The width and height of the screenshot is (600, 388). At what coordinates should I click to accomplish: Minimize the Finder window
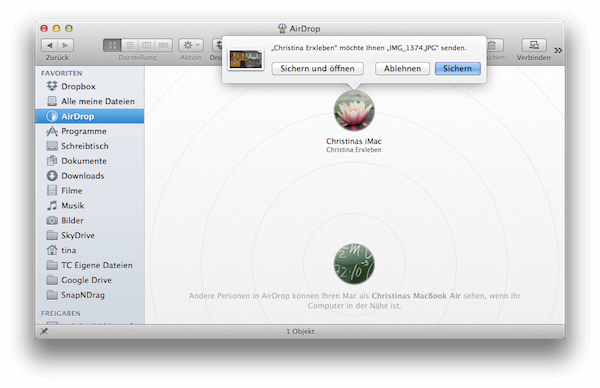[x=56, y=28]
